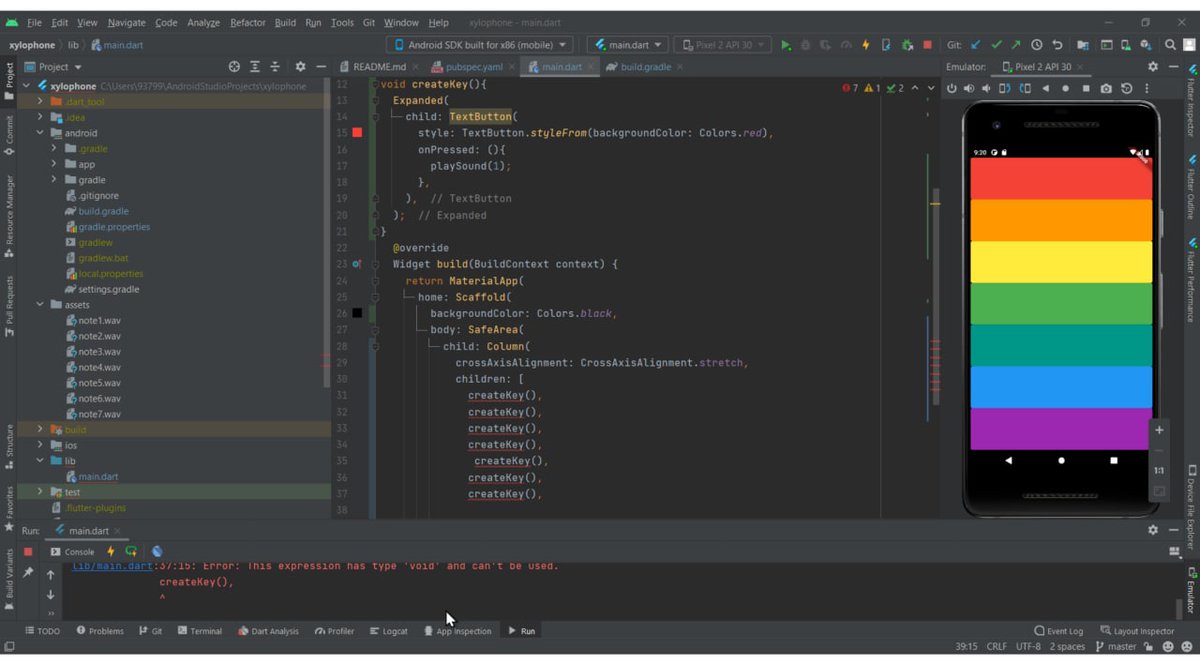
Task: Run the app with the green play icon
Action: (786, 45)
